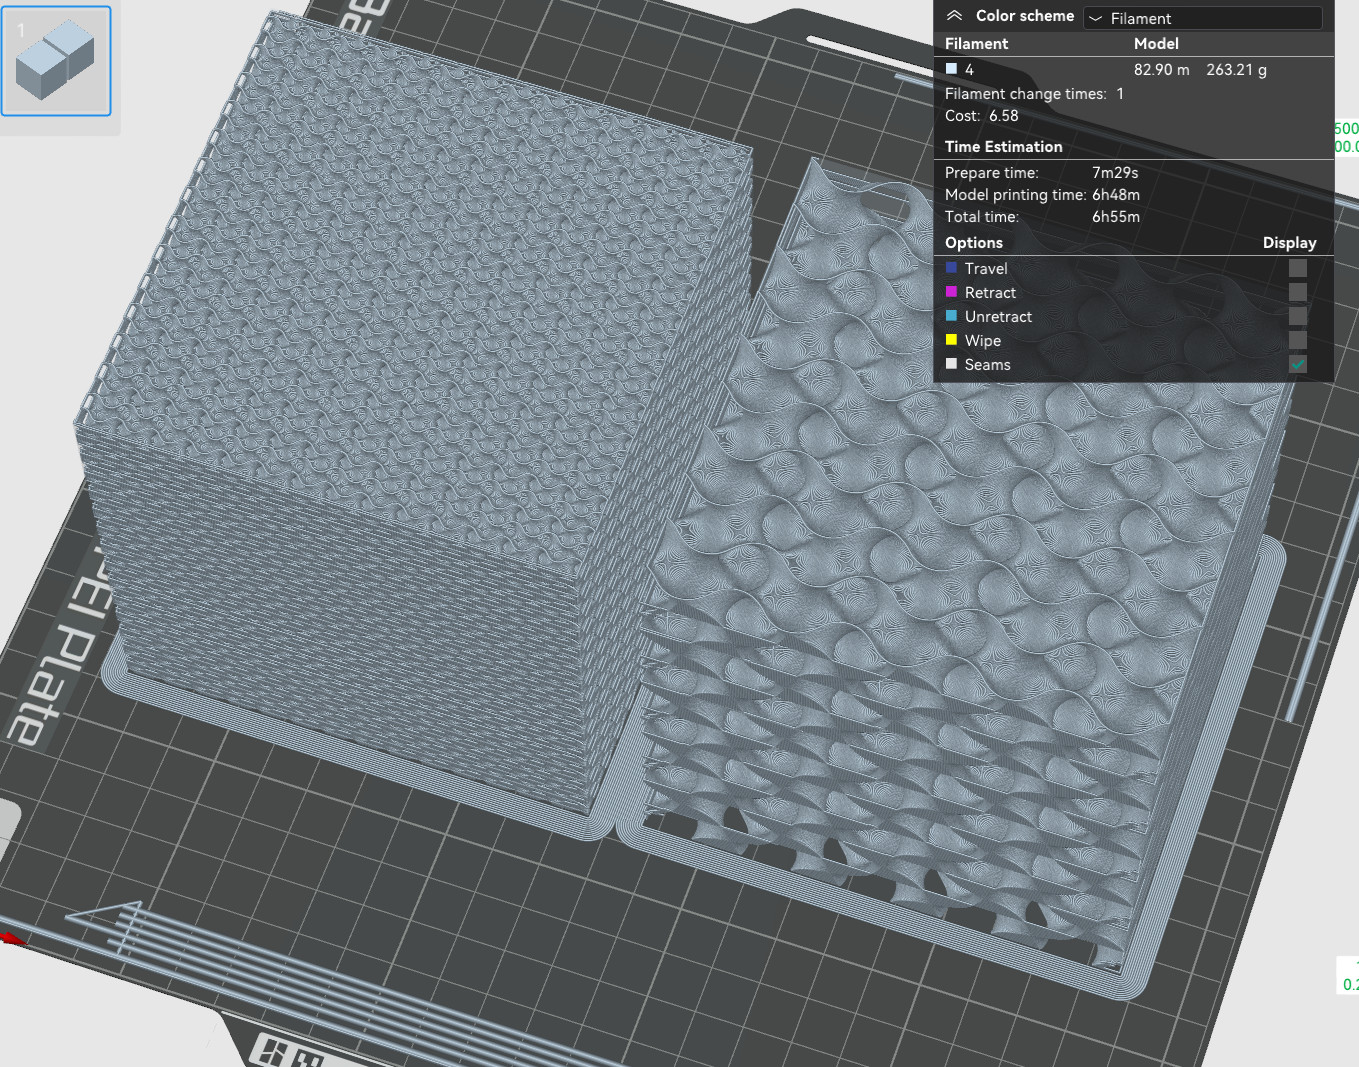
Task: Click the Travel blue legend swatch
Action: [x=952, y=268]
